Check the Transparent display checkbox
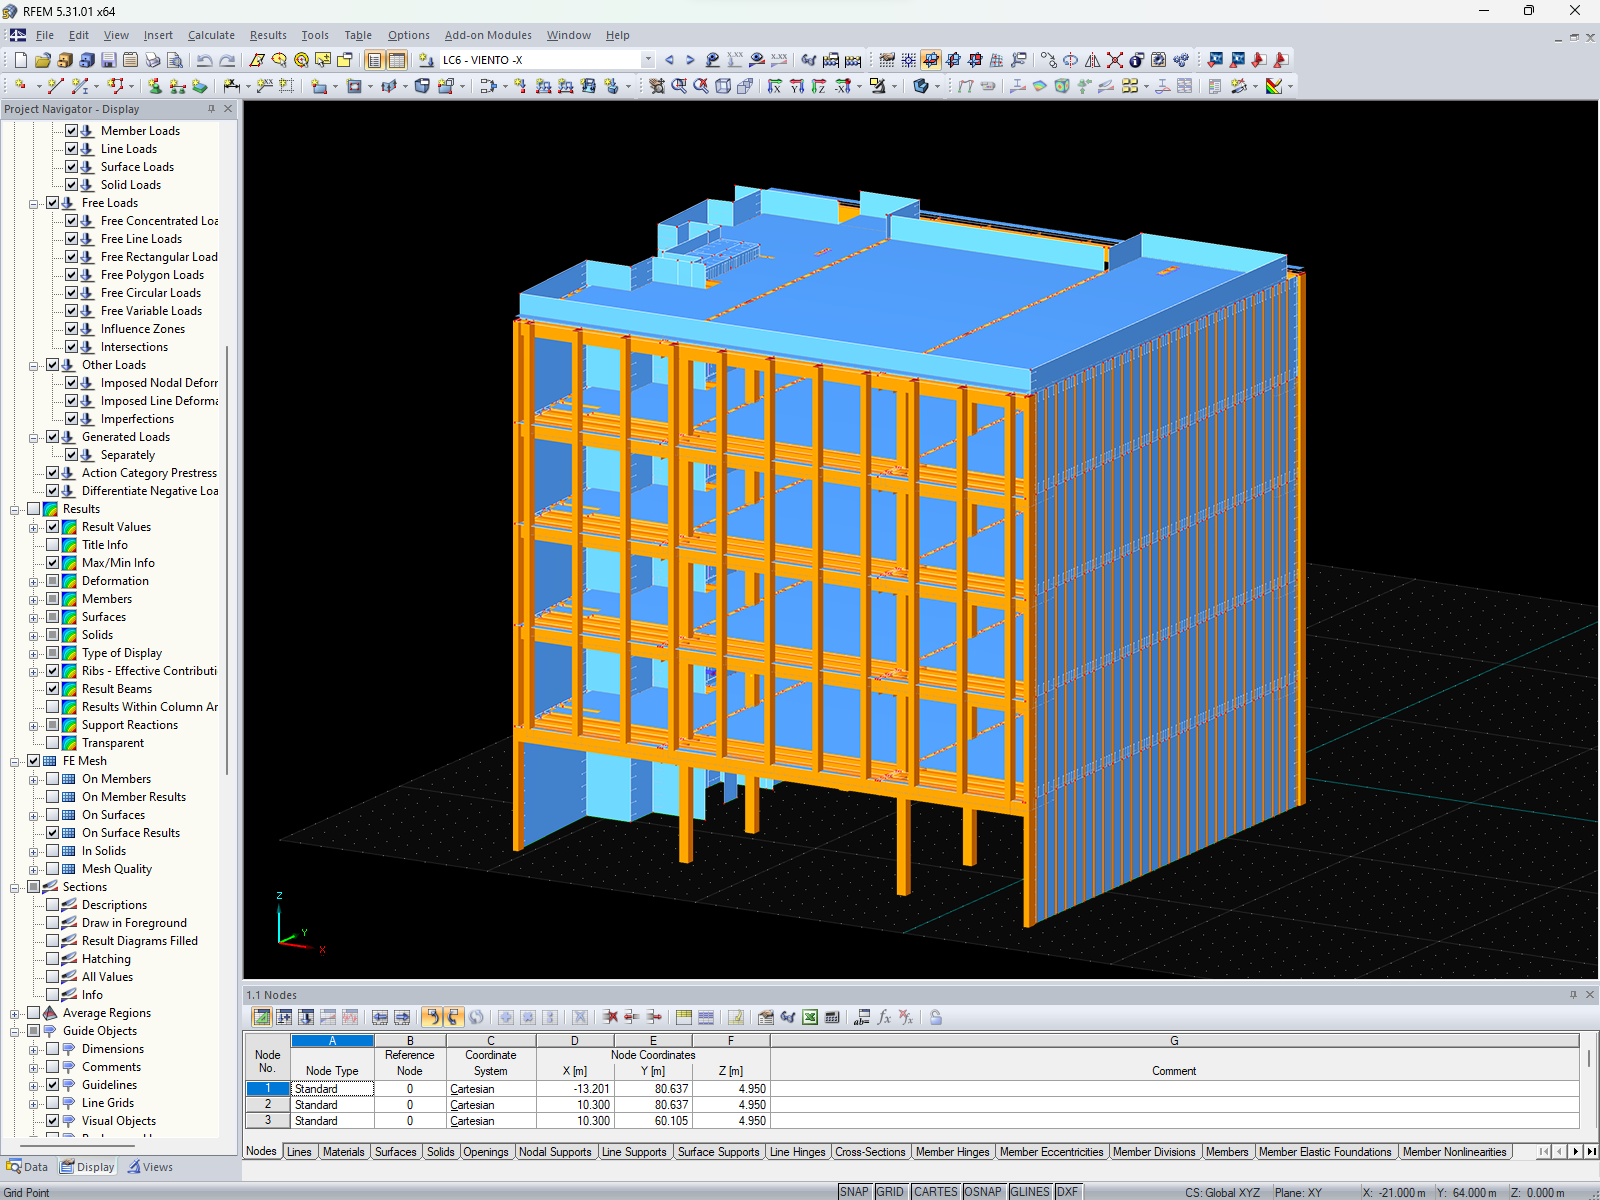The width and height of the screenshot is (1600, 1200). tap(52, 742)
